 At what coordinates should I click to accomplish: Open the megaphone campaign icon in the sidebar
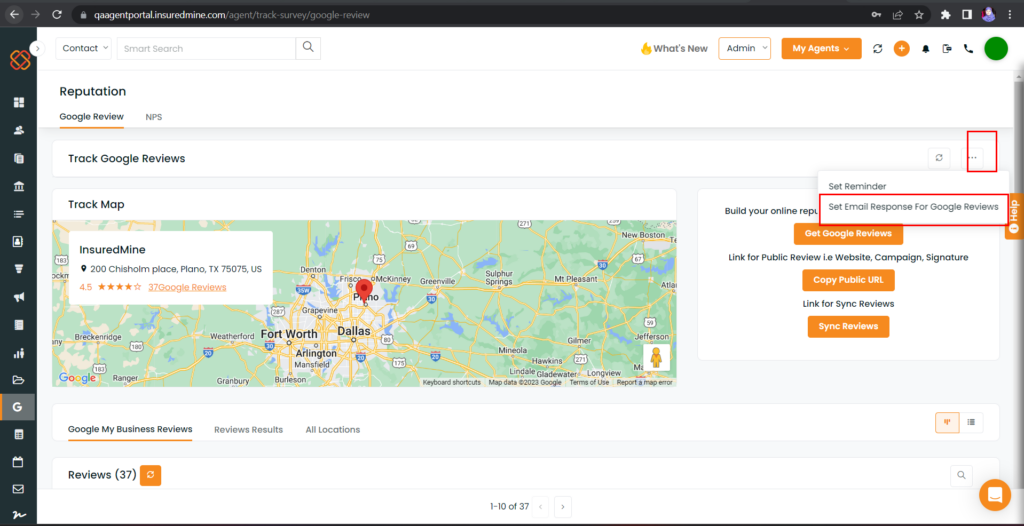18,297
